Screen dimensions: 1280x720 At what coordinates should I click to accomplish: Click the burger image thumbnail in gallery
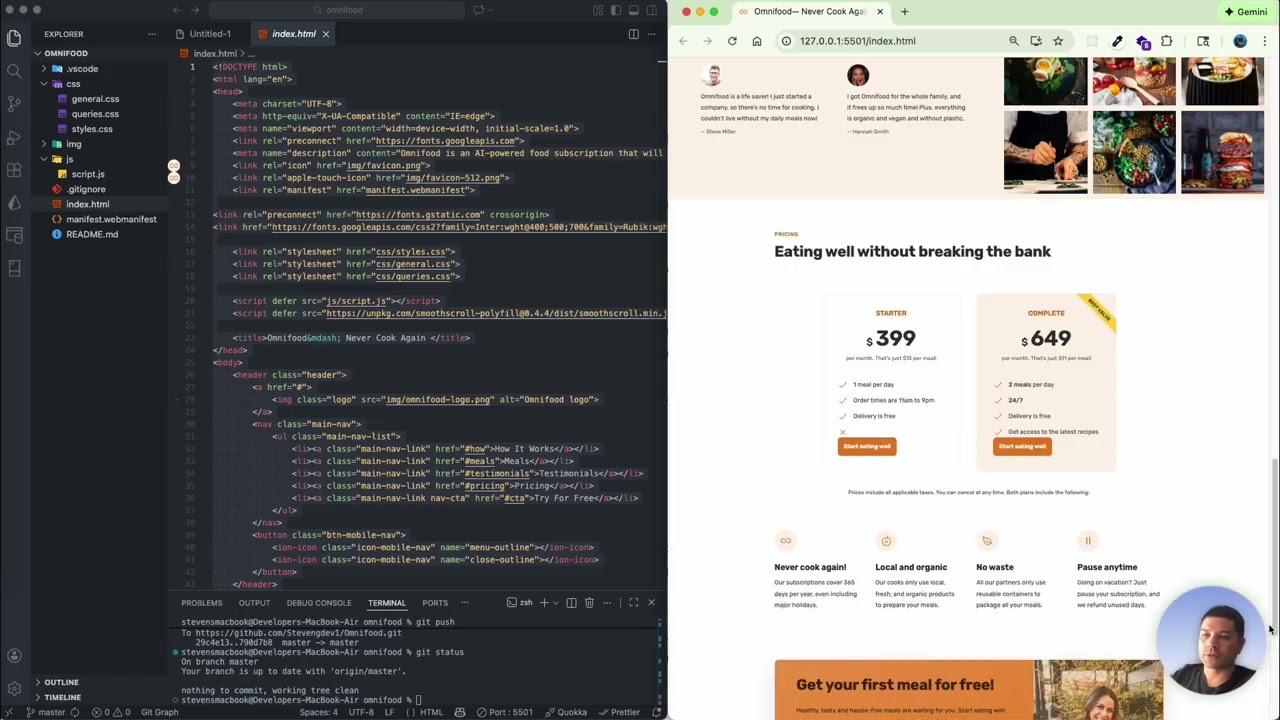pos(1222,152)
